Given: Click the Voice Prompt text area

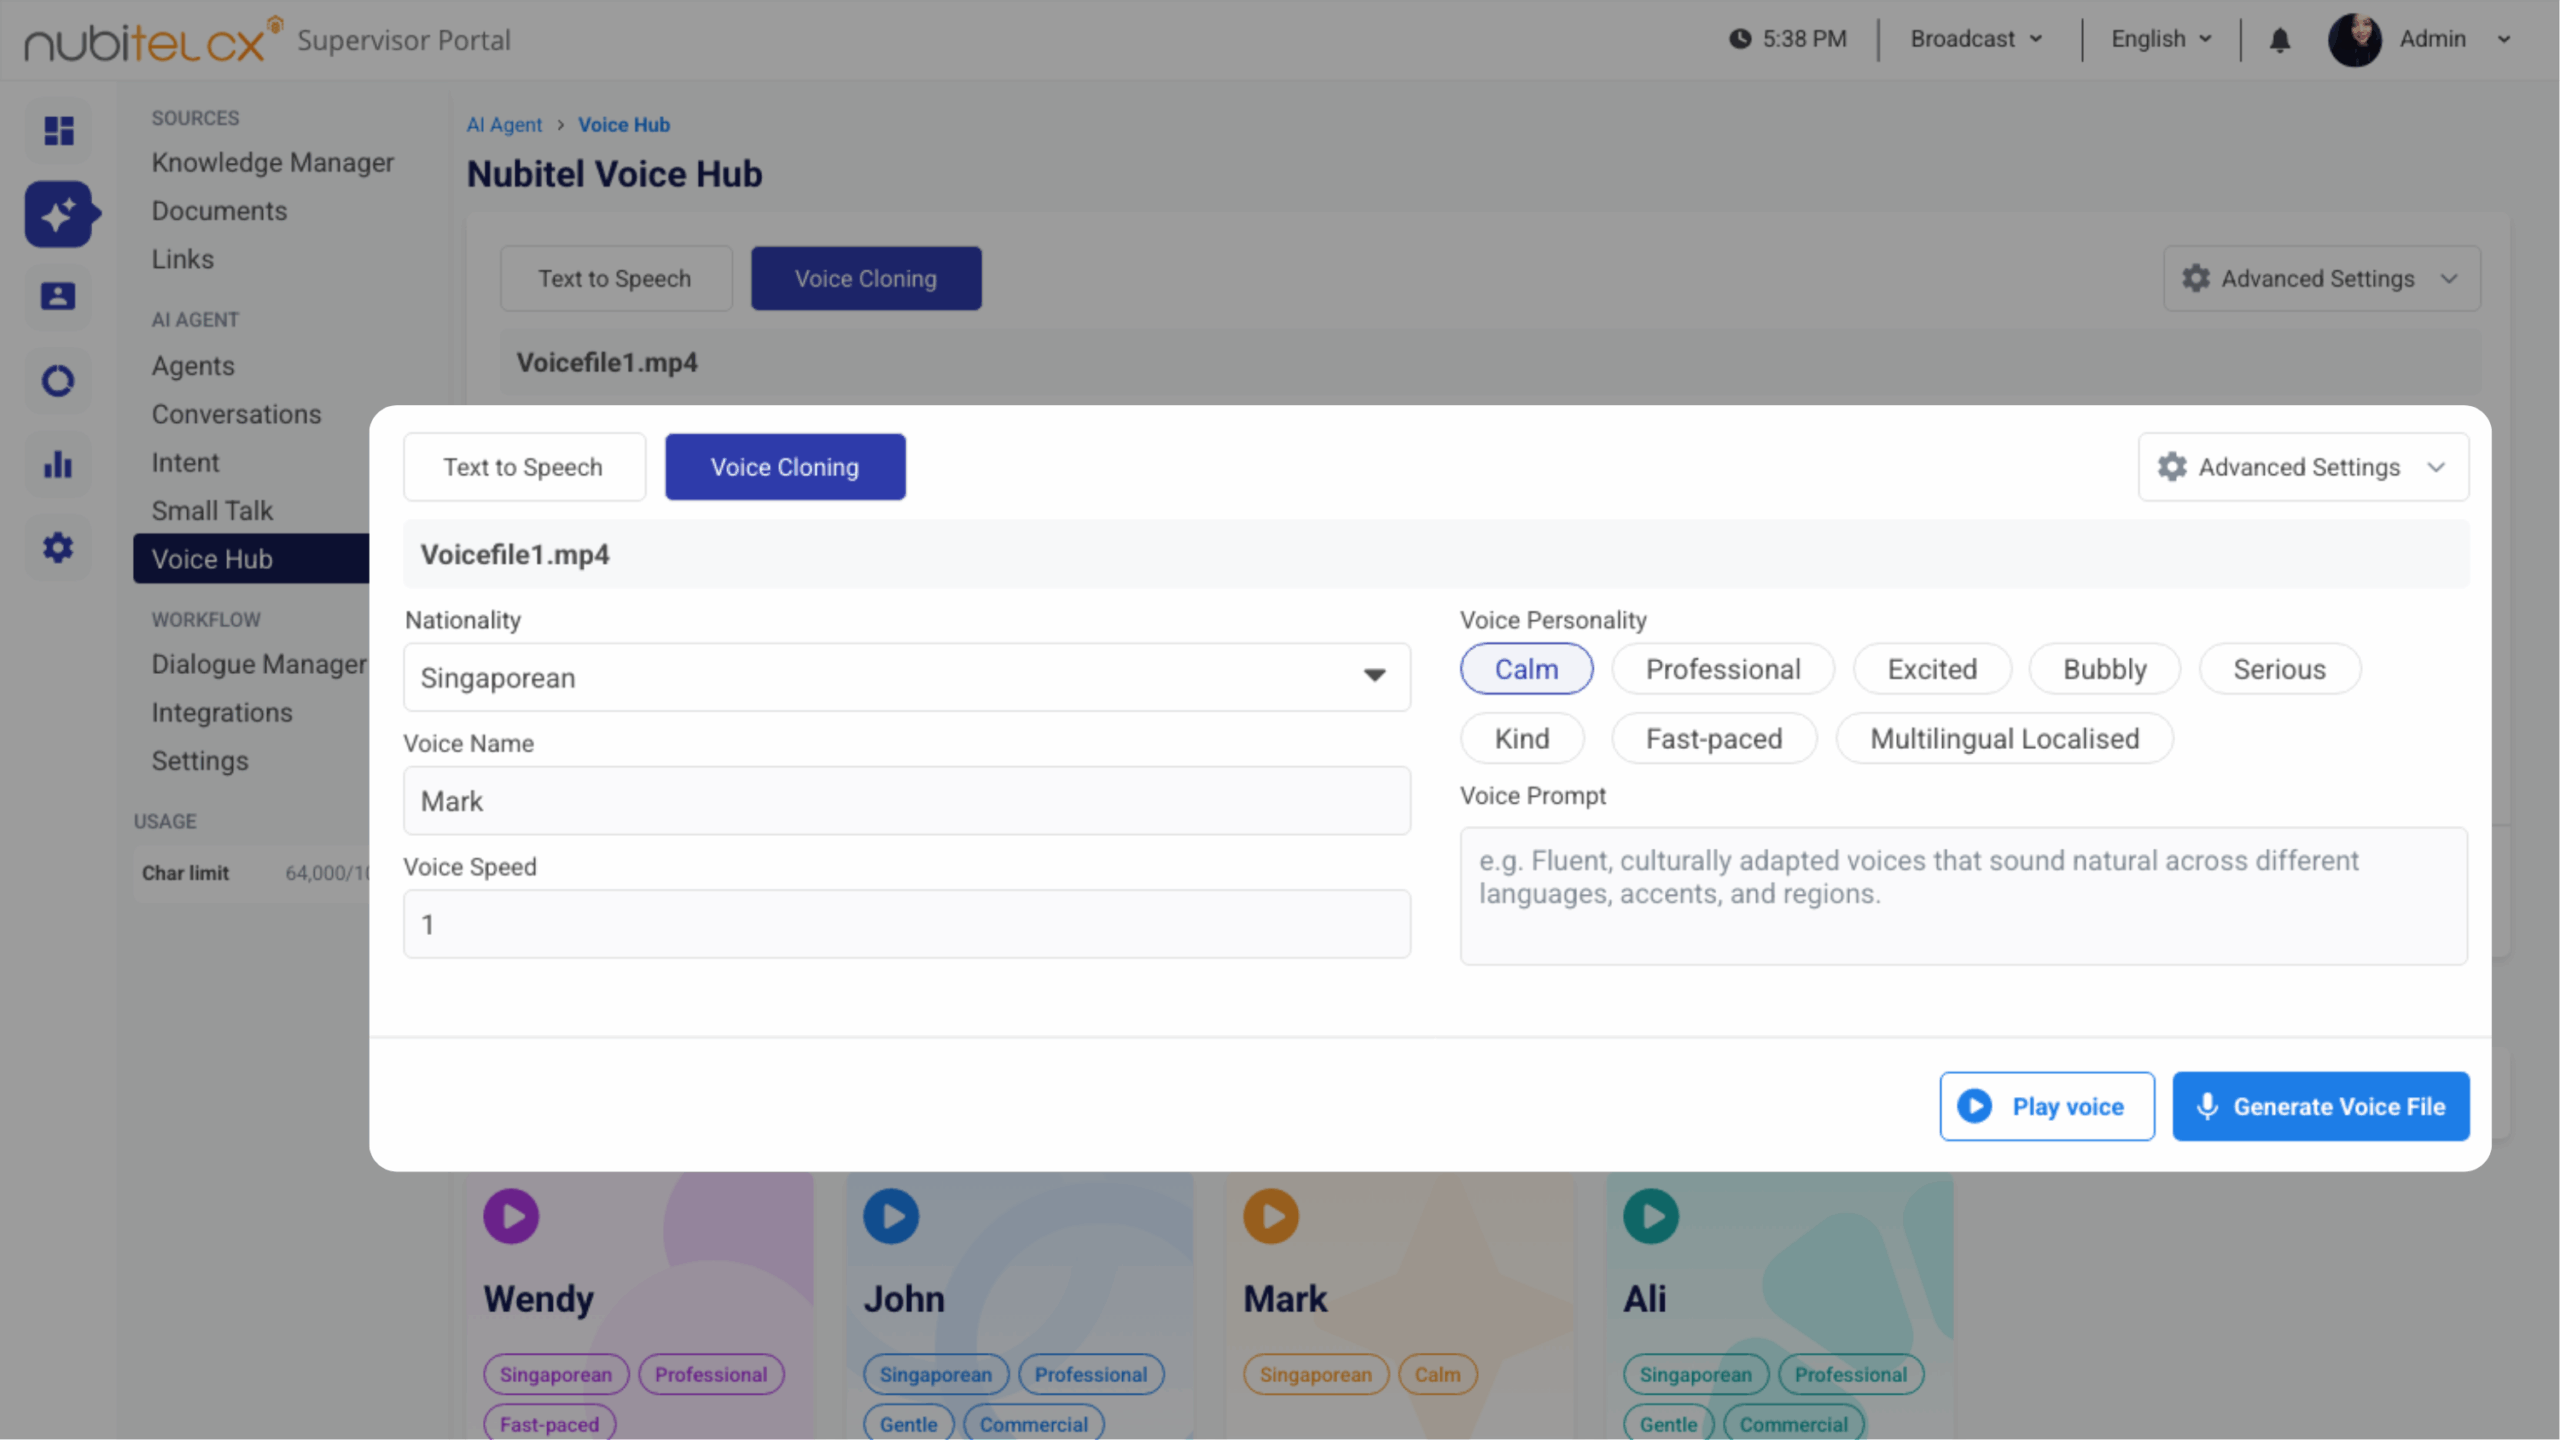Looking at the screenshot, I should tap(1963, 896).
